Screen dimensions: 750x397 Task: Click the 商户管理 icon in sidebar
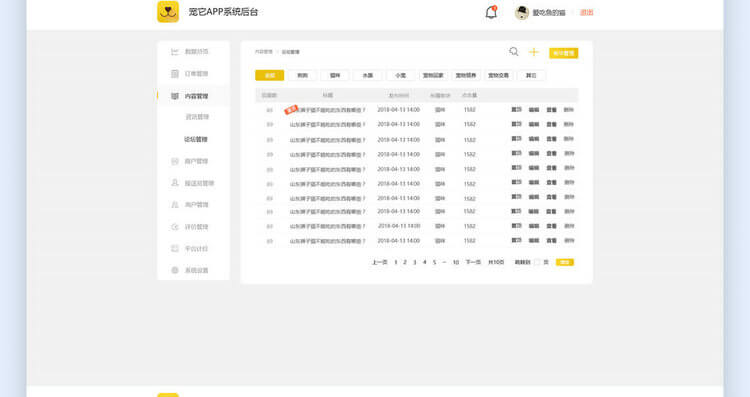(175, 161)
